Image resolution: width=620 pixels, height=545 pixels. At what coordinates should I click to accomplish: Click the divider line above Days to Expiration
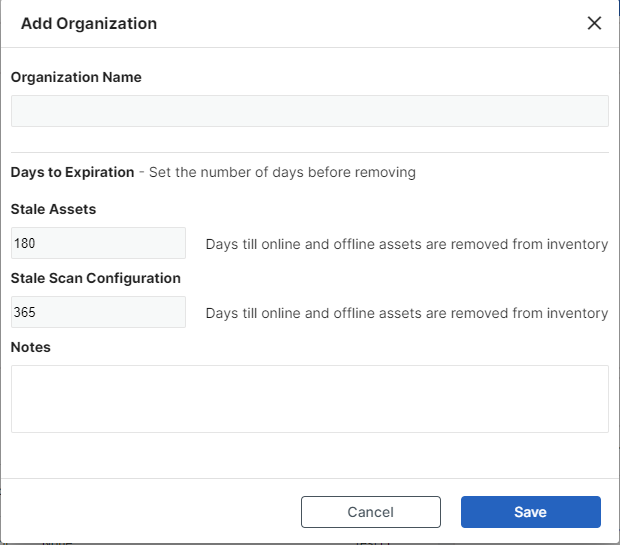tap(309, 152)
